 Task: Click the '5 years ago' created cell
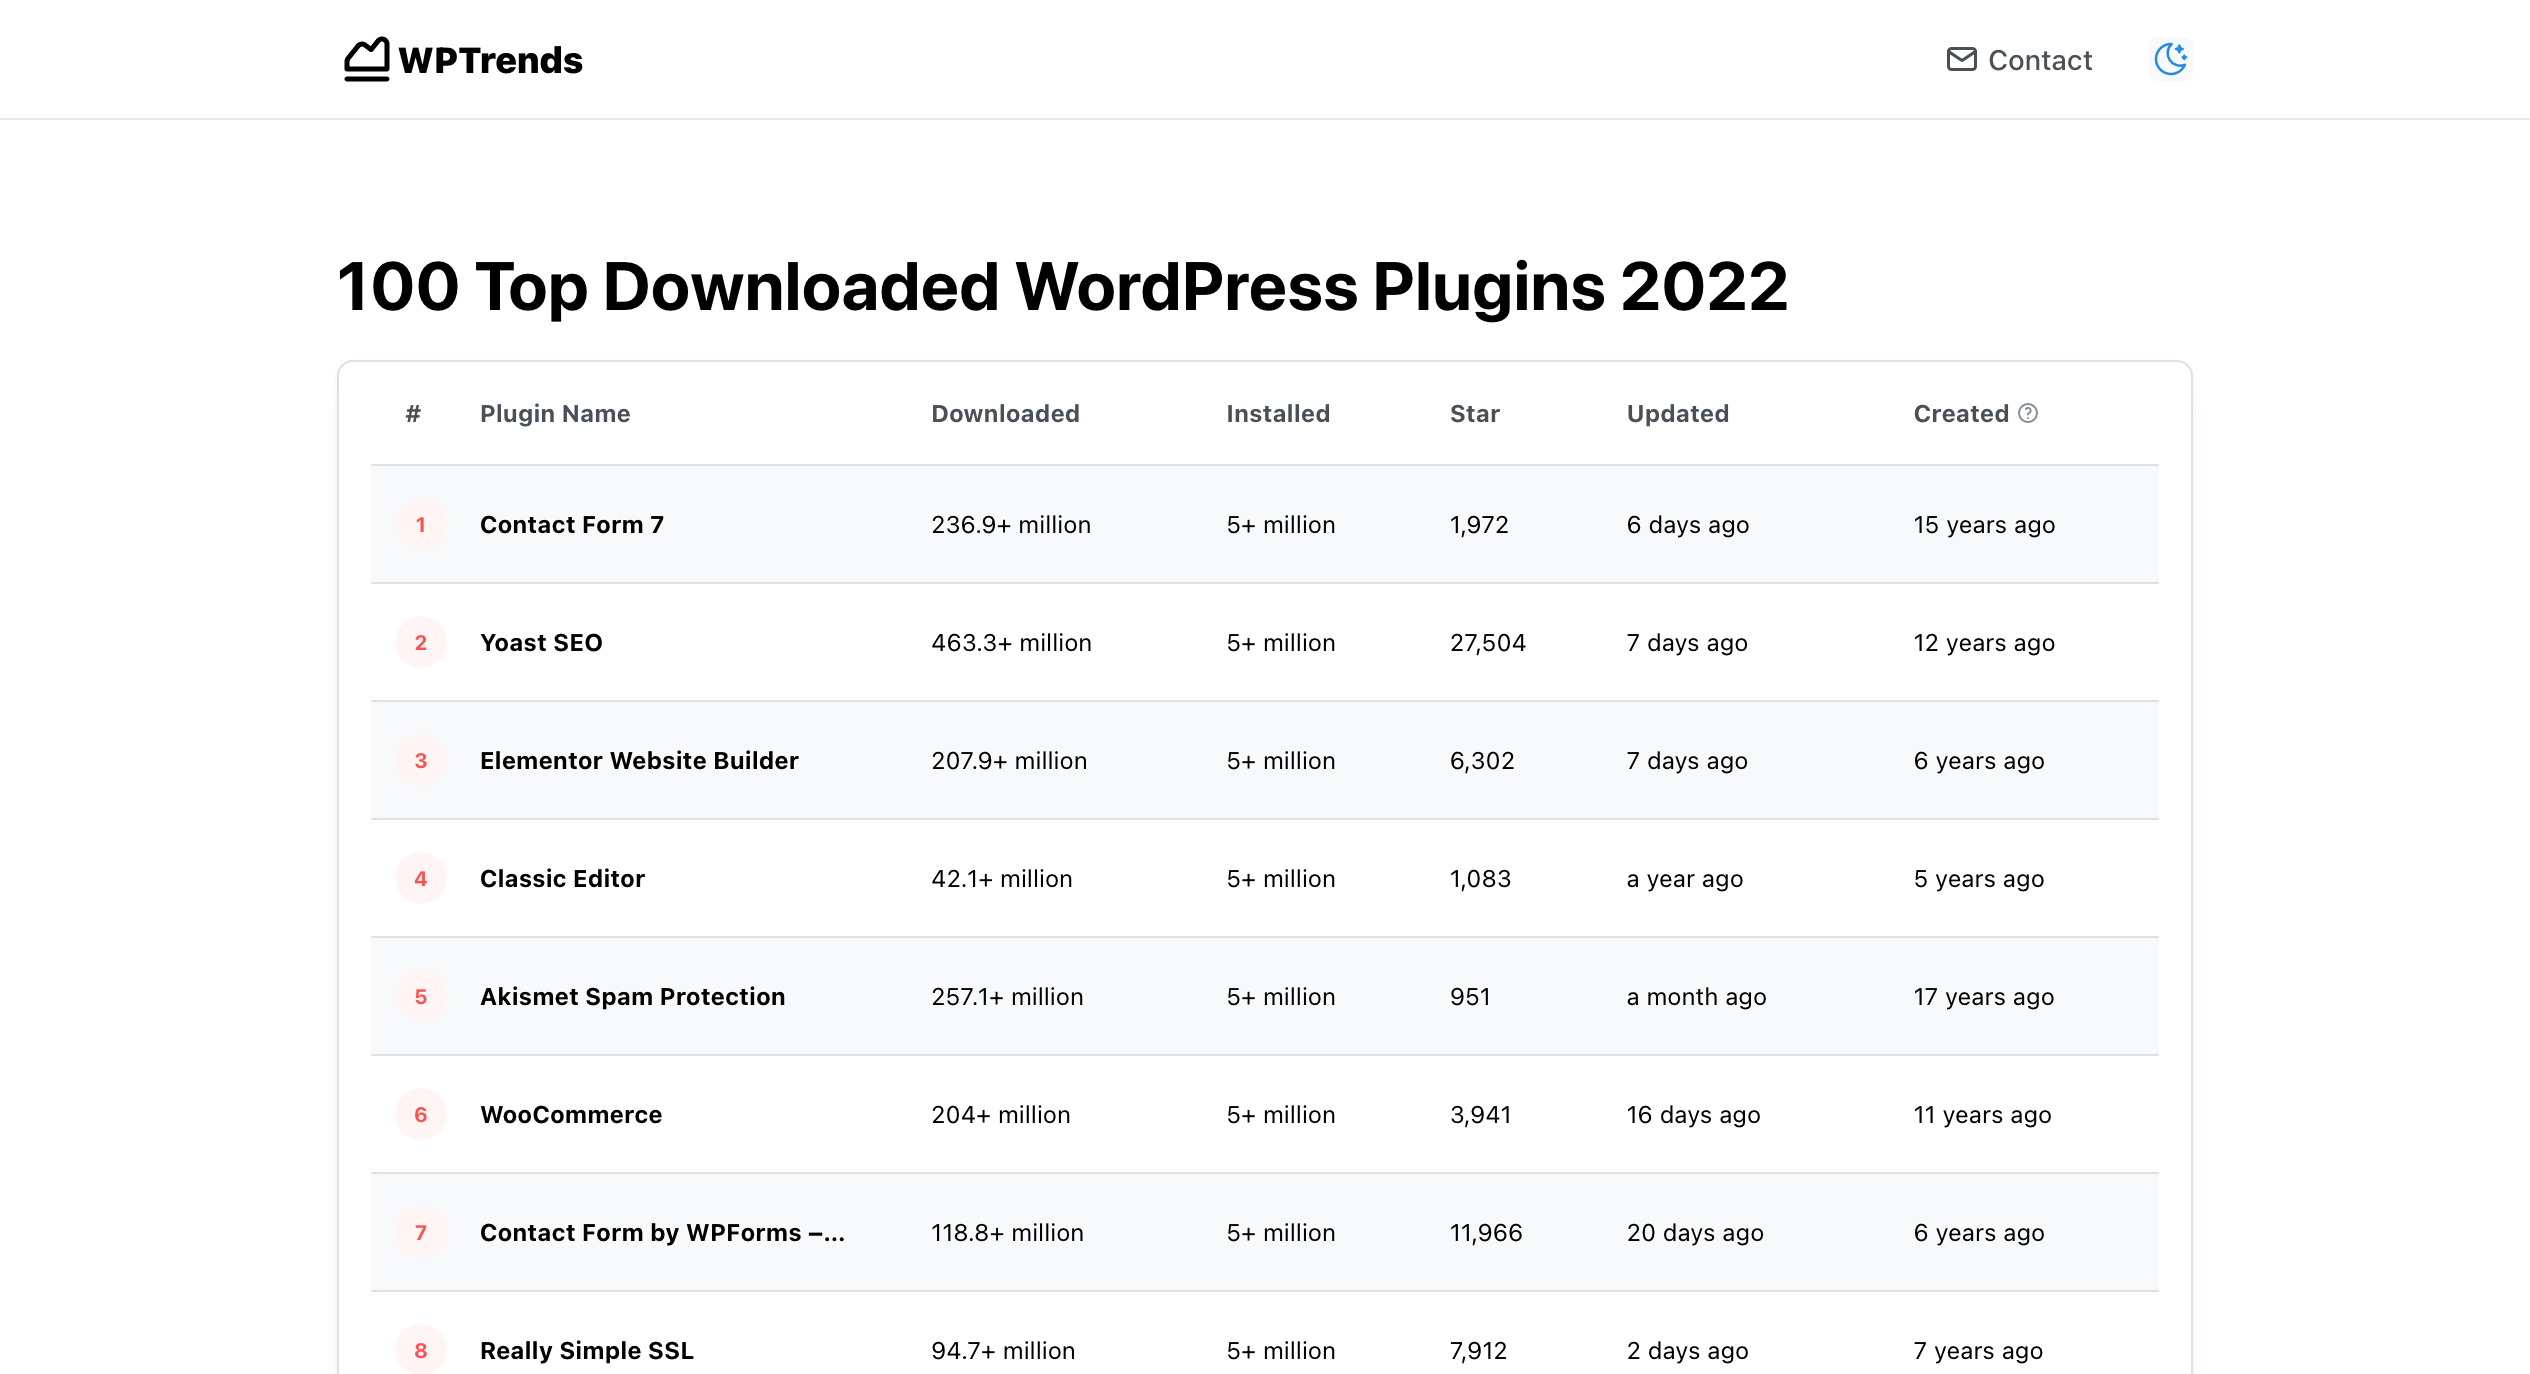[1979, 879]
